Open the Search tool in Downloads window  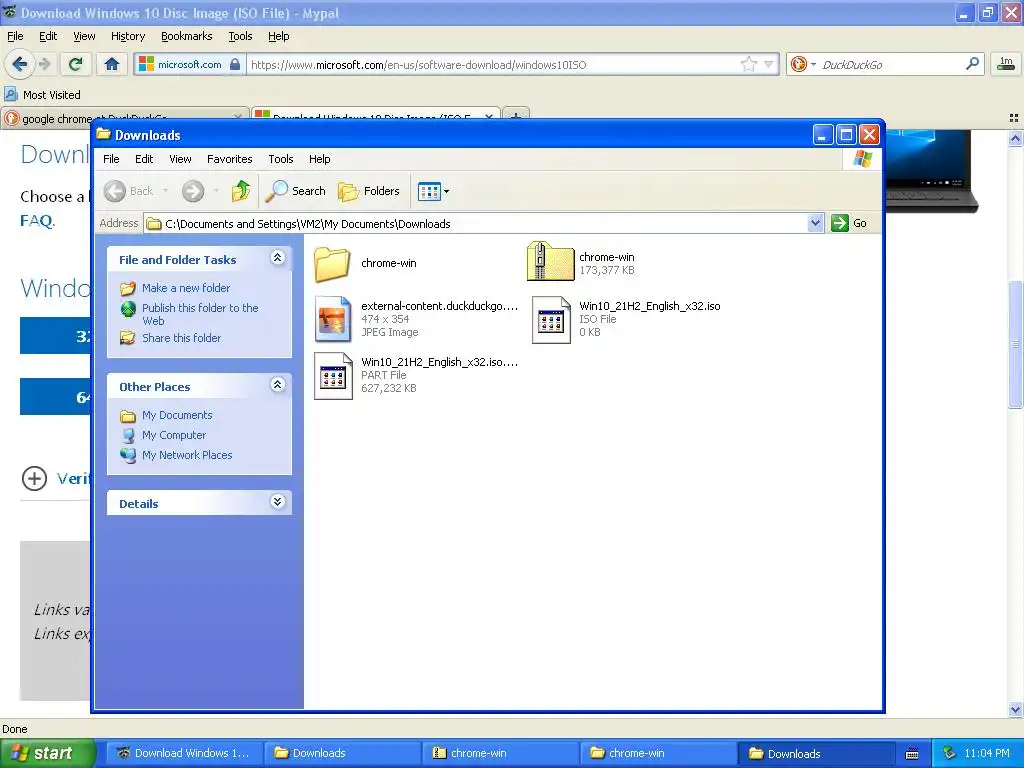click(x=296, y=191)
